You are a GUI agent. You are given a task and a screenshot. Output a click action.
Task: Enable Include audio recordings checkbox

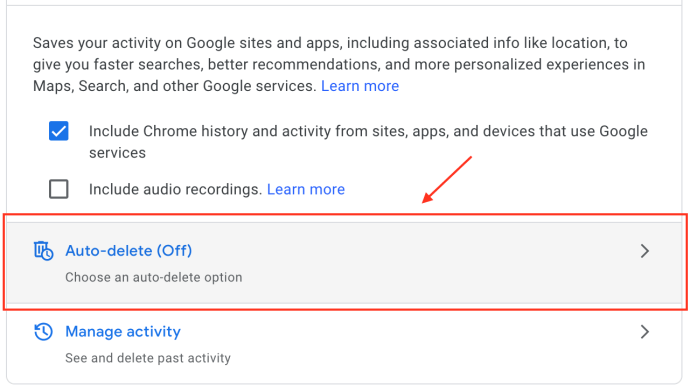pyautogui.click(x=59, y=189)
